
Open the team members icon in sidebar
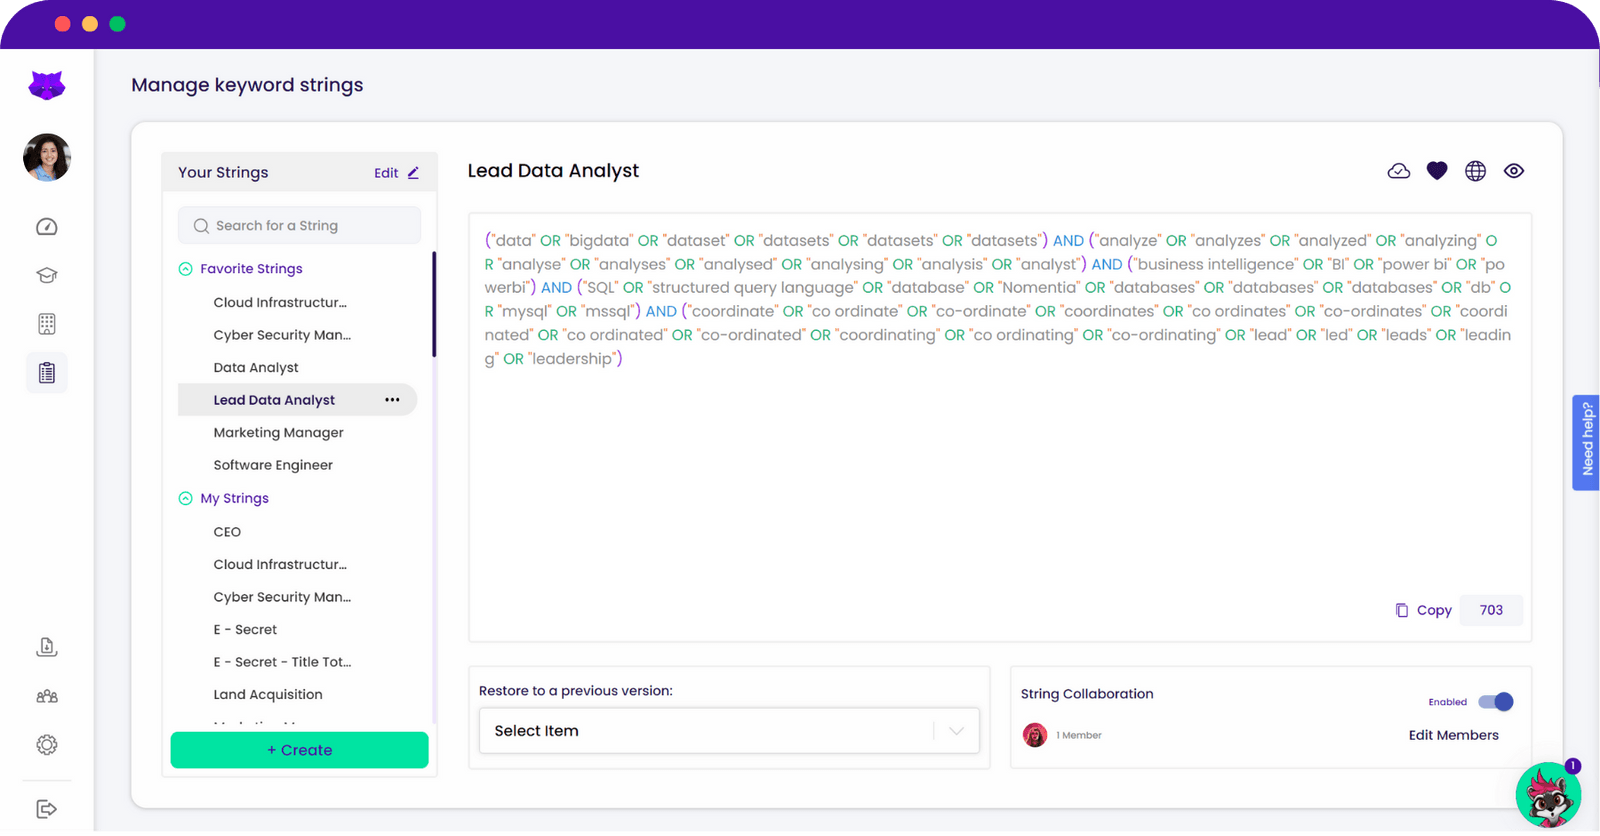[47, 696]
